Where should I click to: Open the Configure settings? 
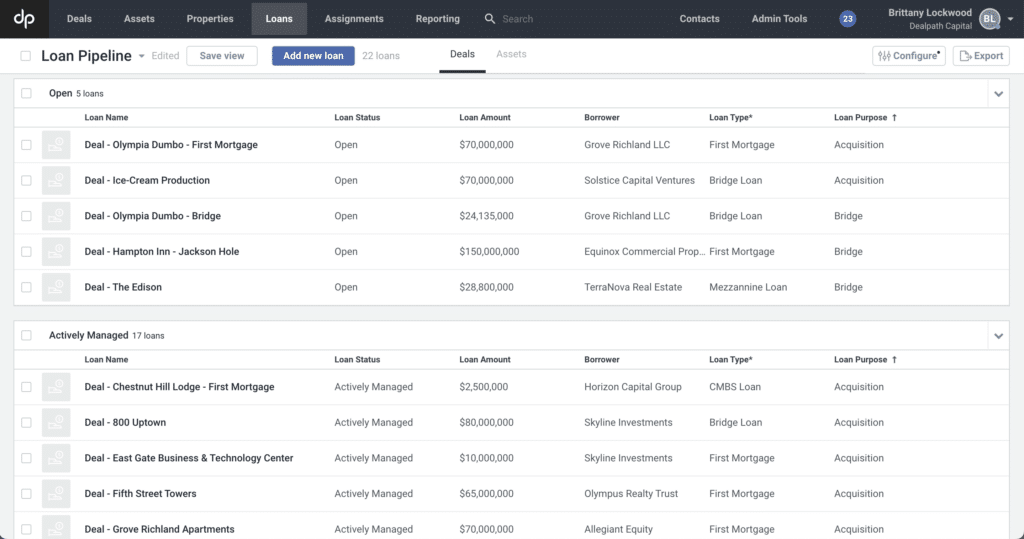coord(909,56)
